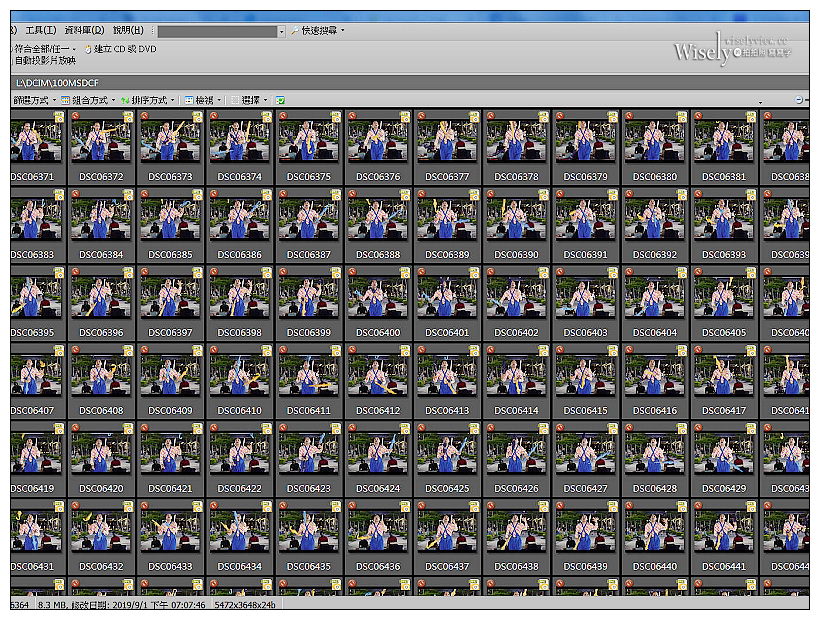The width and height of the screenshot is (820, 620).
Task: Select thumbnail DSC06372
Action: pos(101,141)
